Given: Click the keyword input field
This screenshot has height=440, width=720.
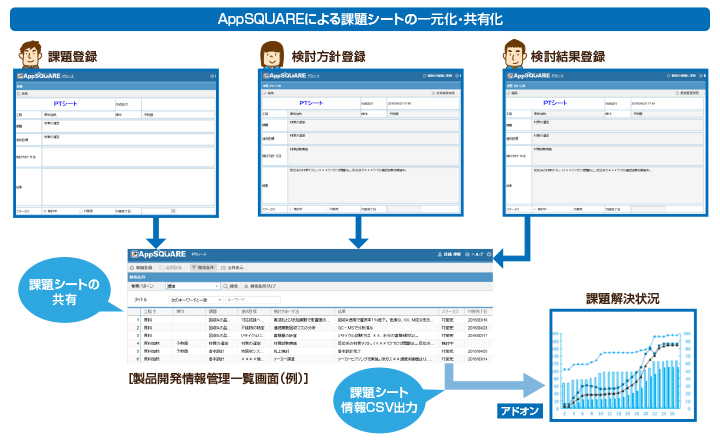Looking at the screenshot, I should [253, 300].
